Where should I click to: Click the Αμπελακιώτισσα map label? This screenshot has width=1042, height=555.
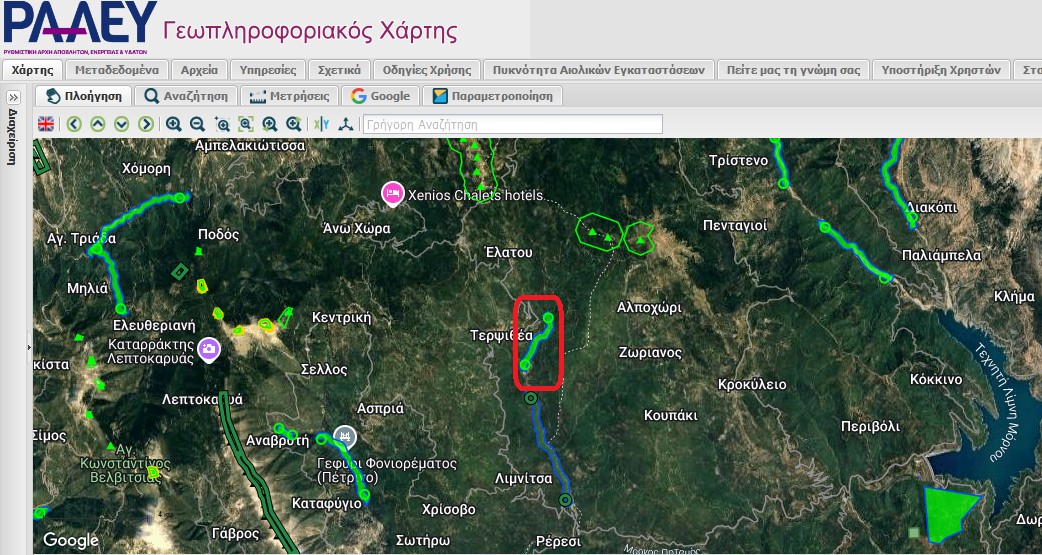[251, 145]
